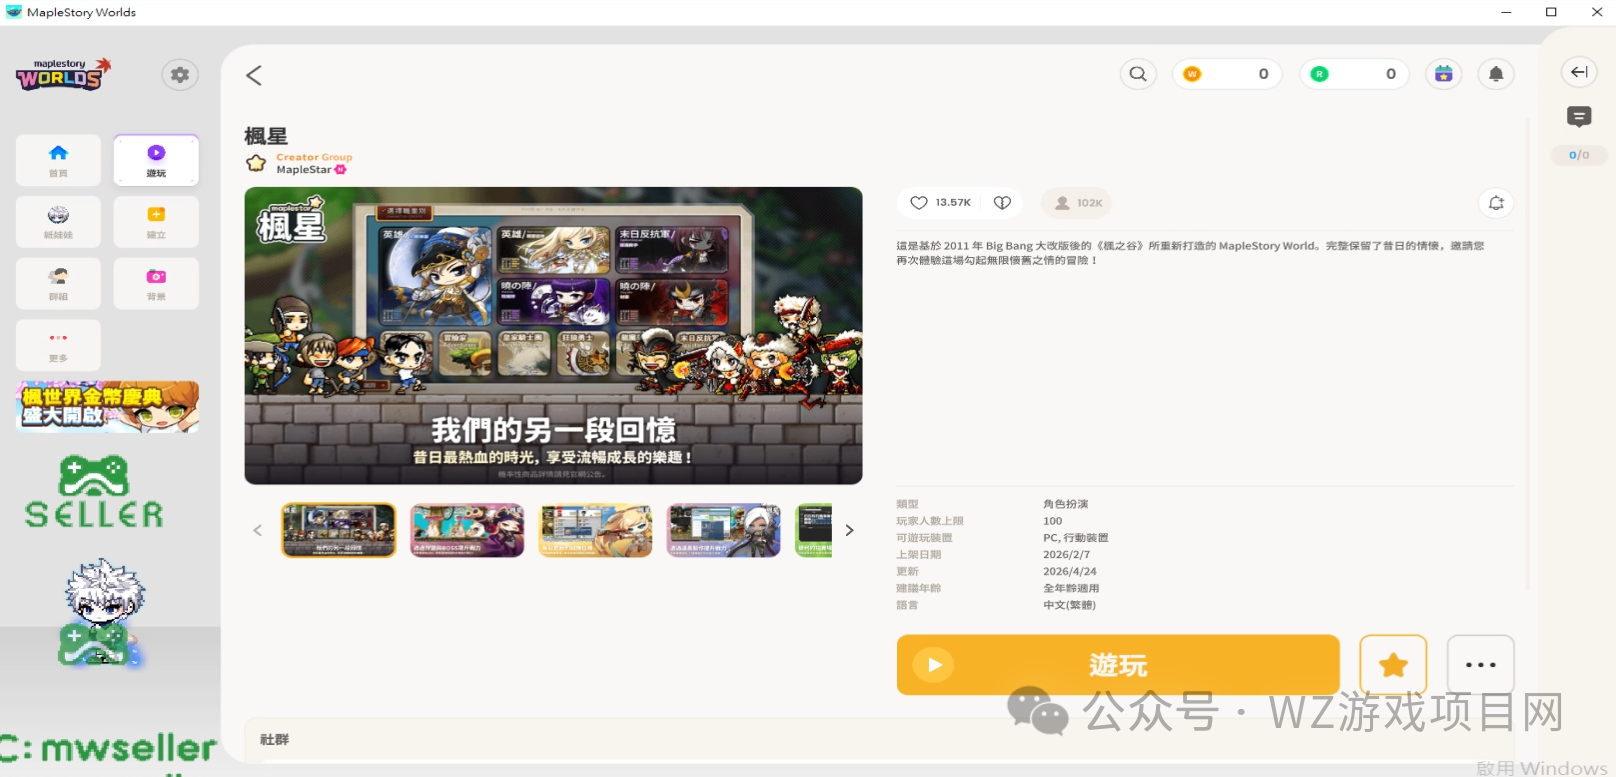Select the second screenshot thumbnail
Screen dimensions: 1616x777
467,530
